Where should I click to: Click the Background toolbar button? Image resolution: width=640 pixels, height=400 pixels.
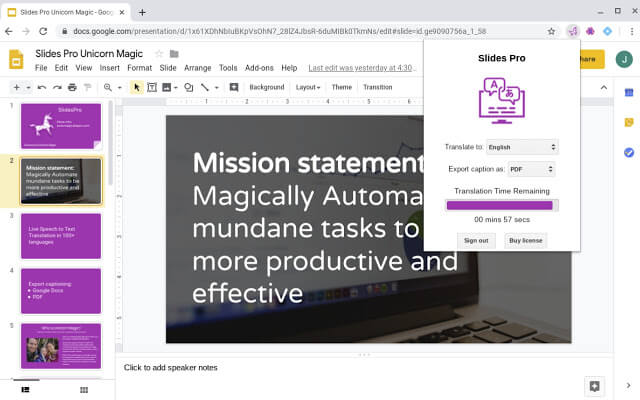click(267, 87)
